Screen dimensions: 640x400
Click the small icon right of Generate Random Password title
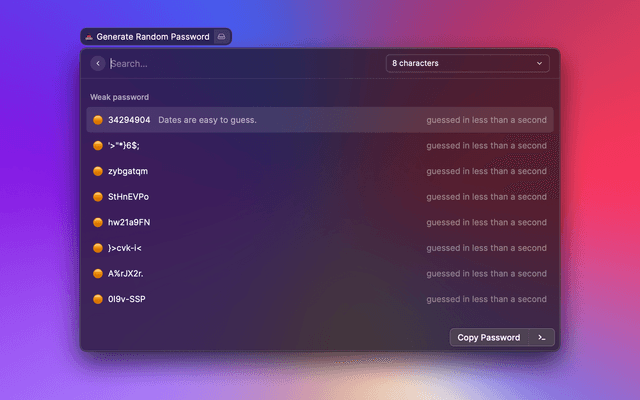[x=222, y=36]
